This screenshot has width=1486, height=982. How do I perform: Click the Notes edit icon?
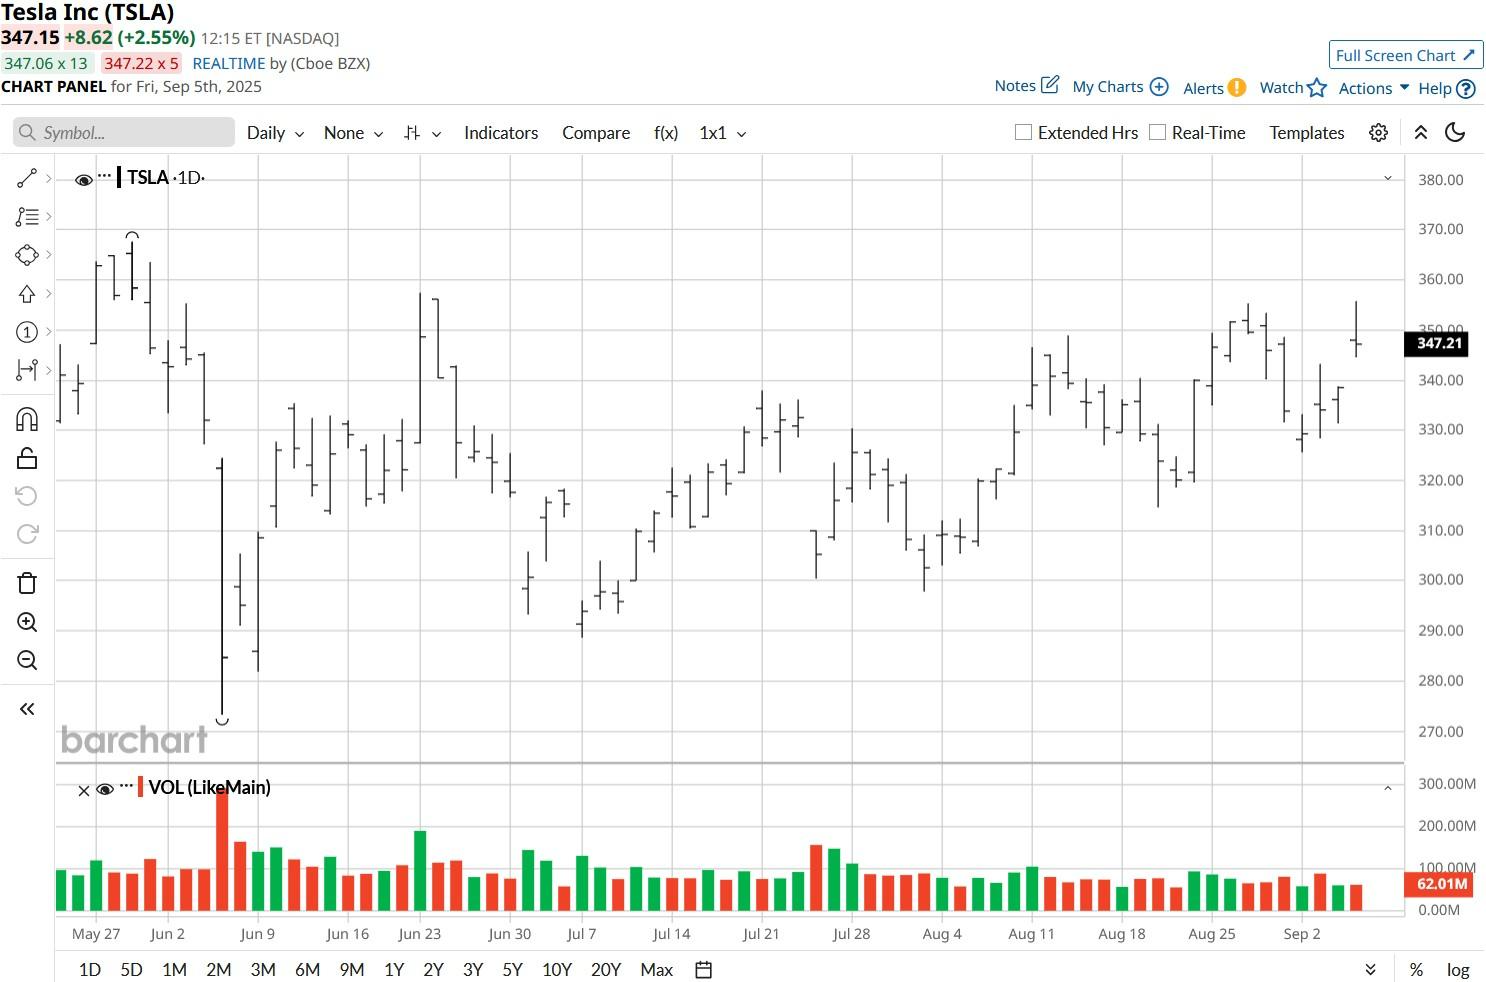click(1050, 85)
